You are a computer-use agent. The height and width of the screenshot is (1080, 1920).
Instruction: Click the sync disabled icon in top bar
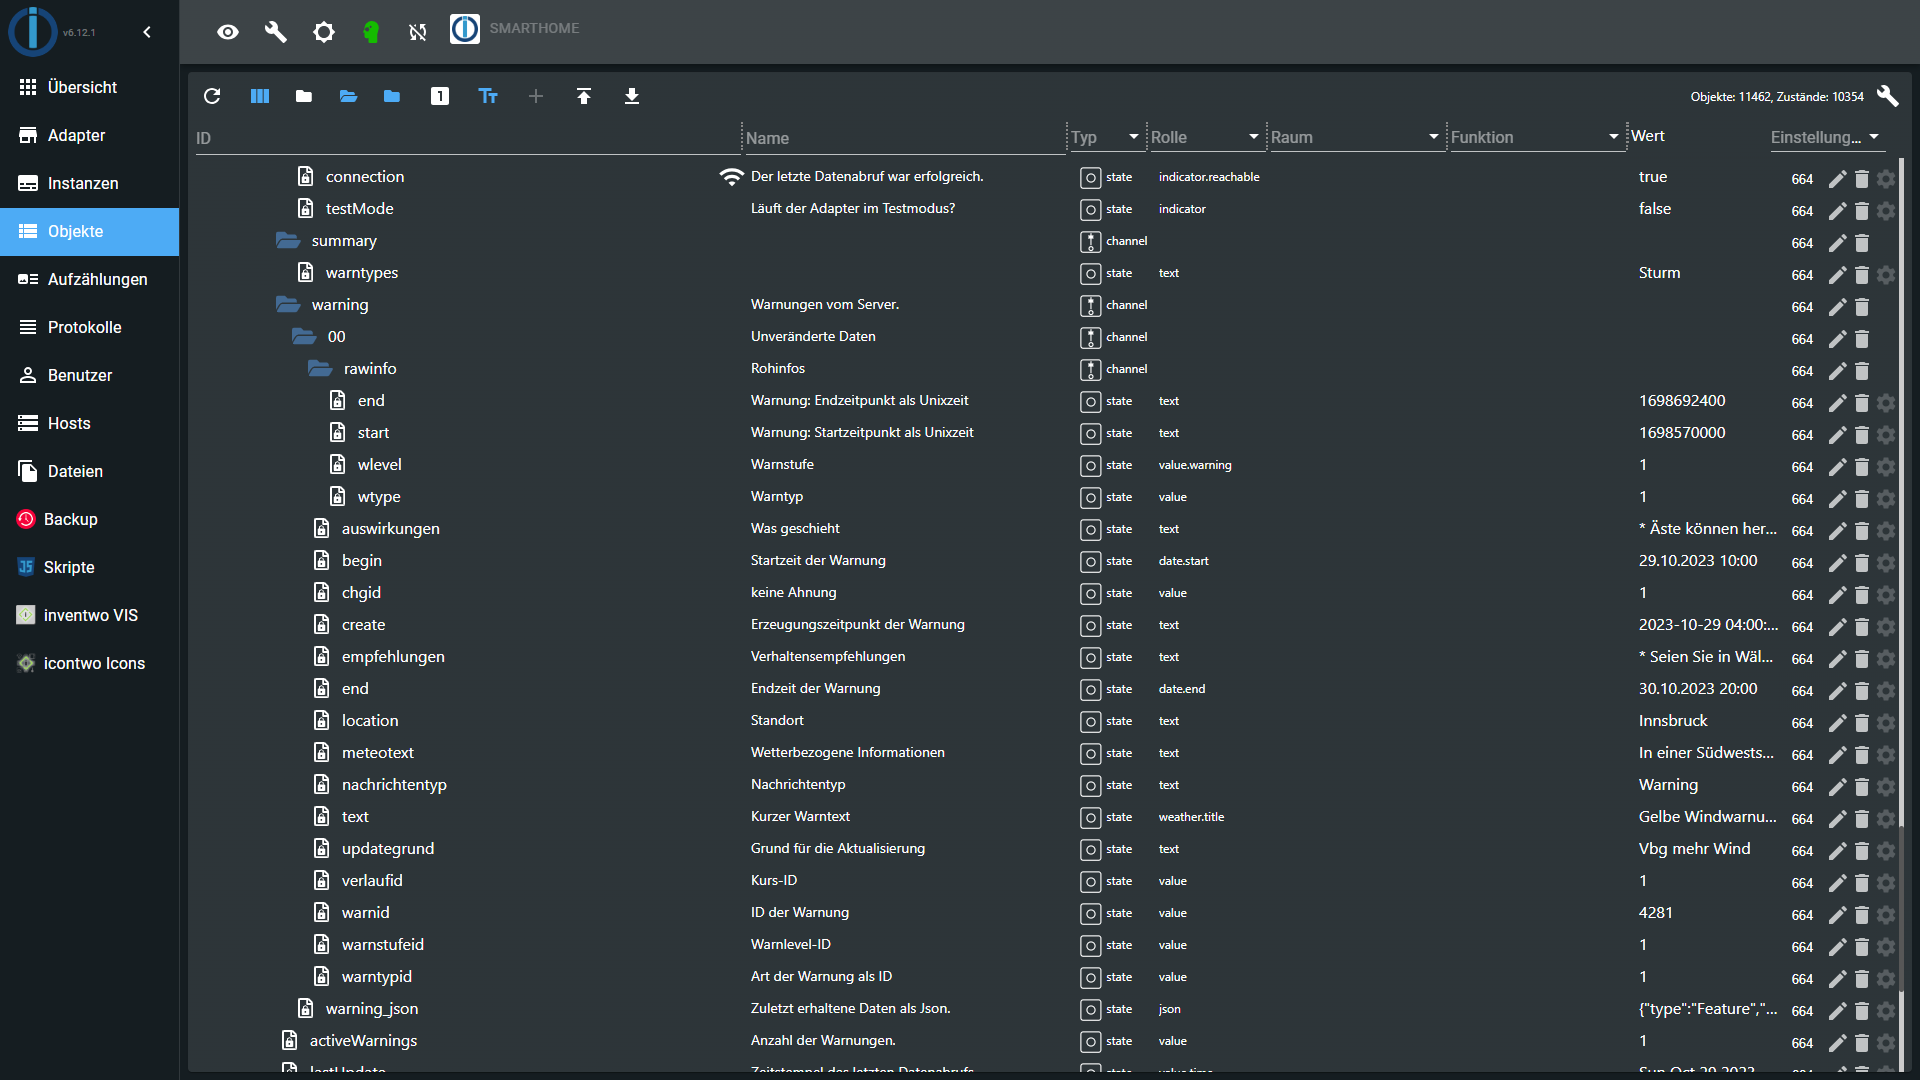click(x=418, y=32)
